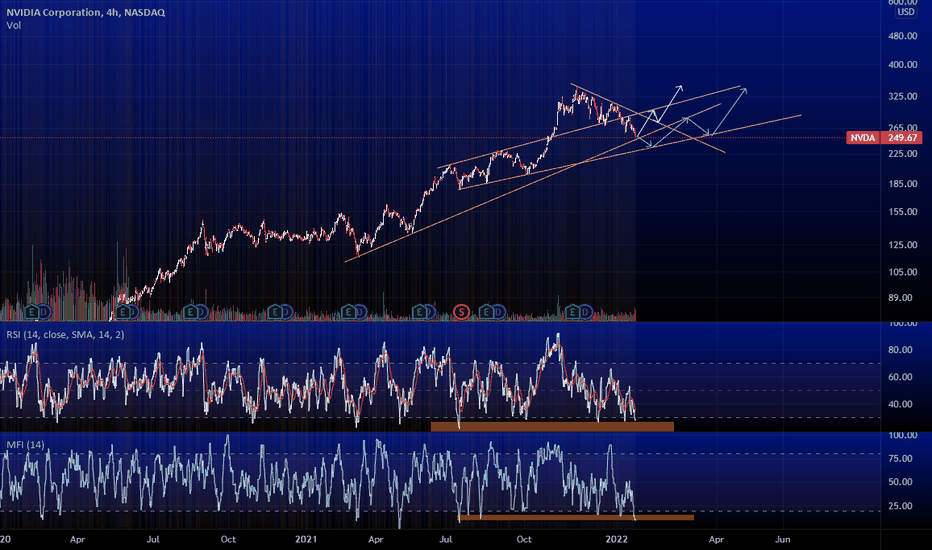Click the 125.00 price axis label

click(x=902, y=245)
